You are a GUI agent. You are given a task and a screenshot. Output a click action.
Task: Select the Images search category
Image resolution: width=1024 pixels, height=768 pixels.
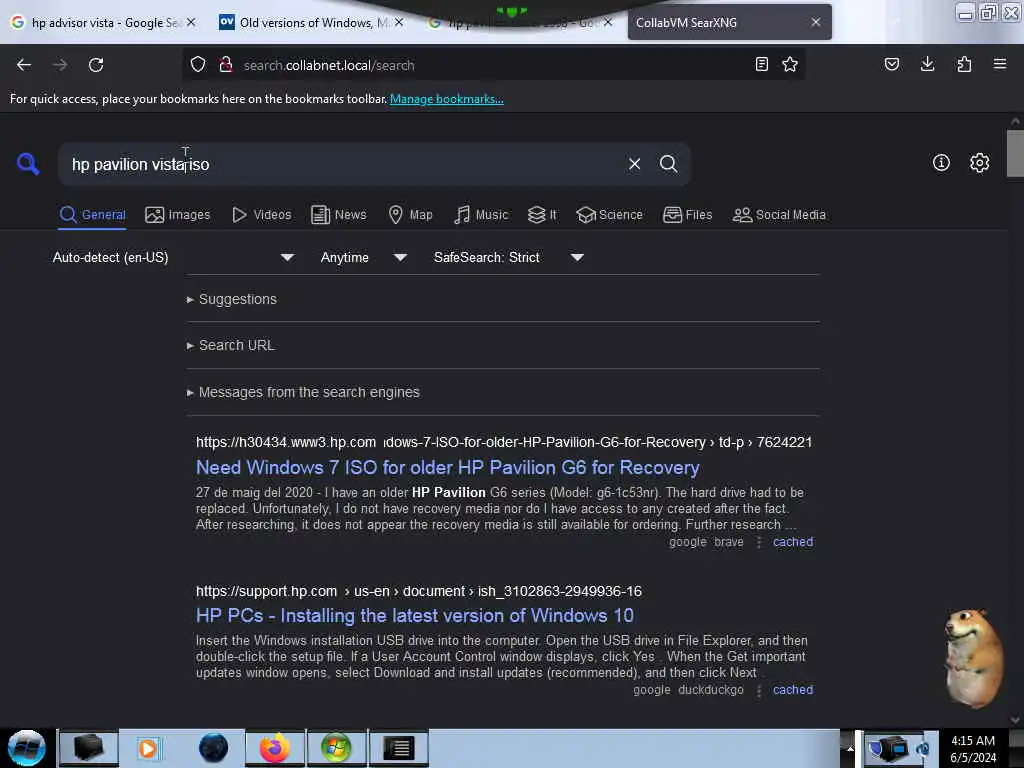(178, 215)
